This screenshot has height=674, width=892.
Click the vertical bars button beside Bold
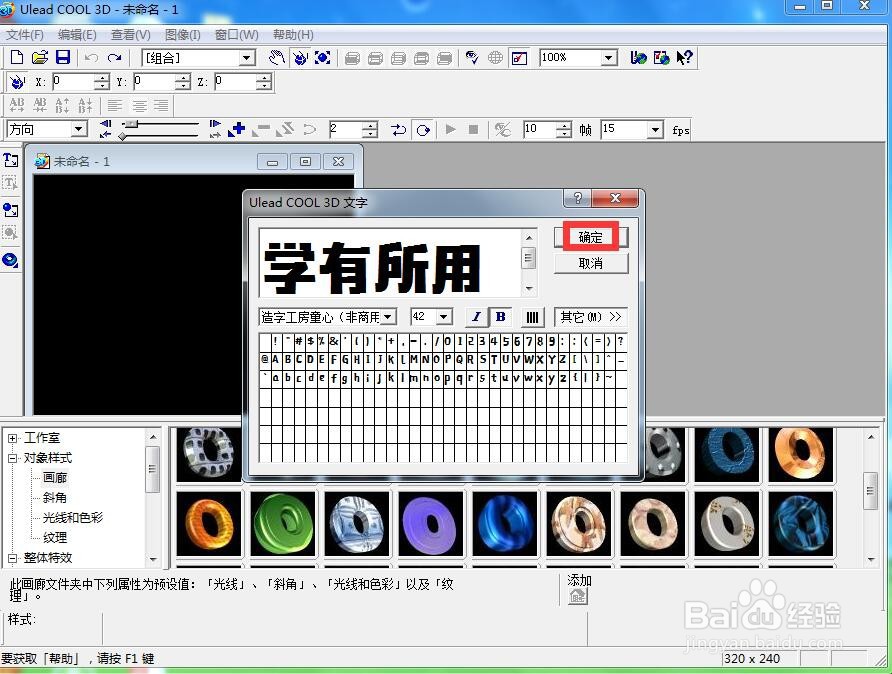[x=532, y=317]
